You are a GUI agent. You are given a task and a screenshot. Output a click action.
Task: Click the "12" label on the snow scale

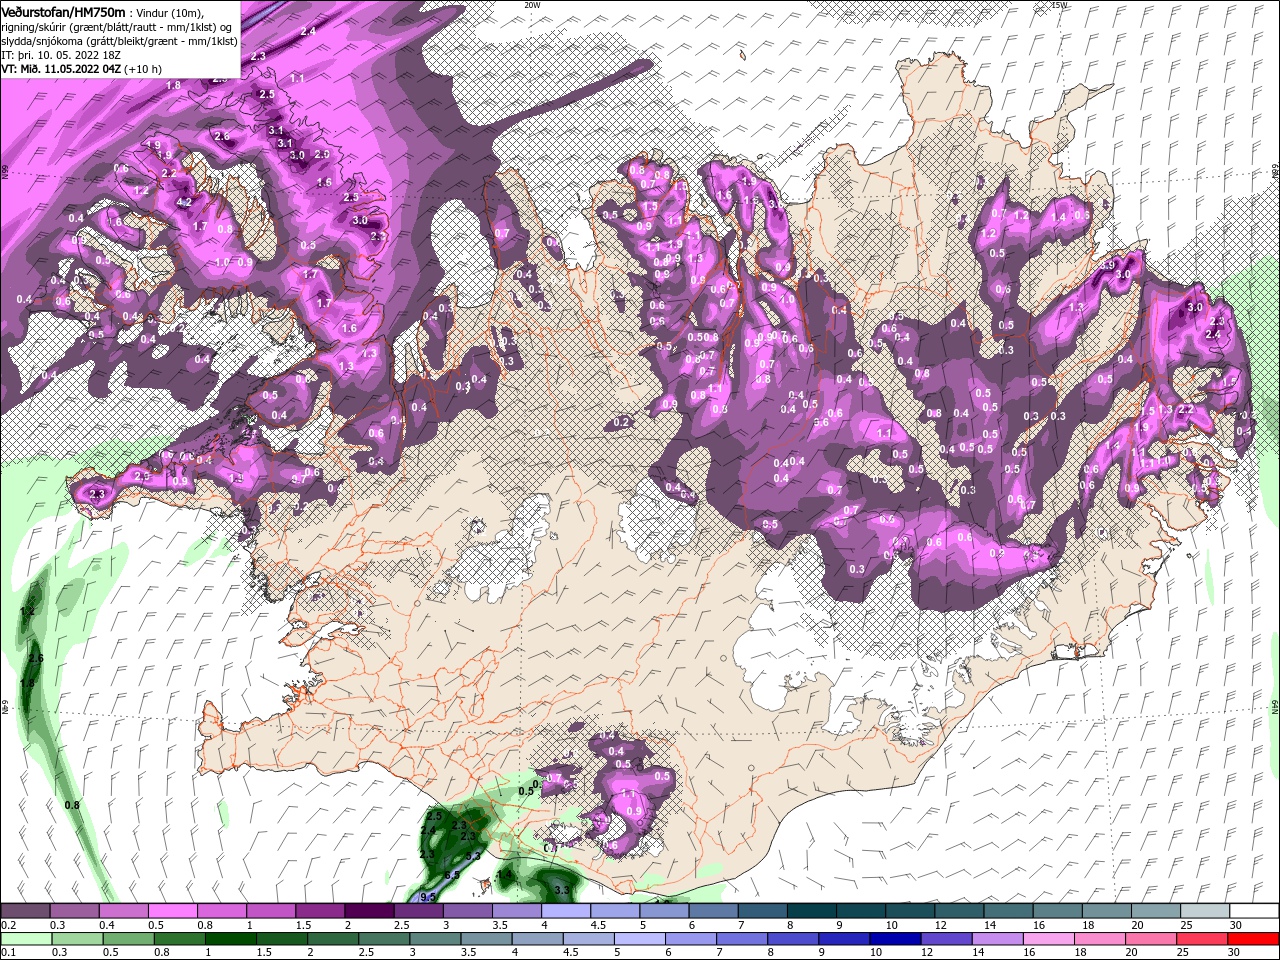[942, 925]
